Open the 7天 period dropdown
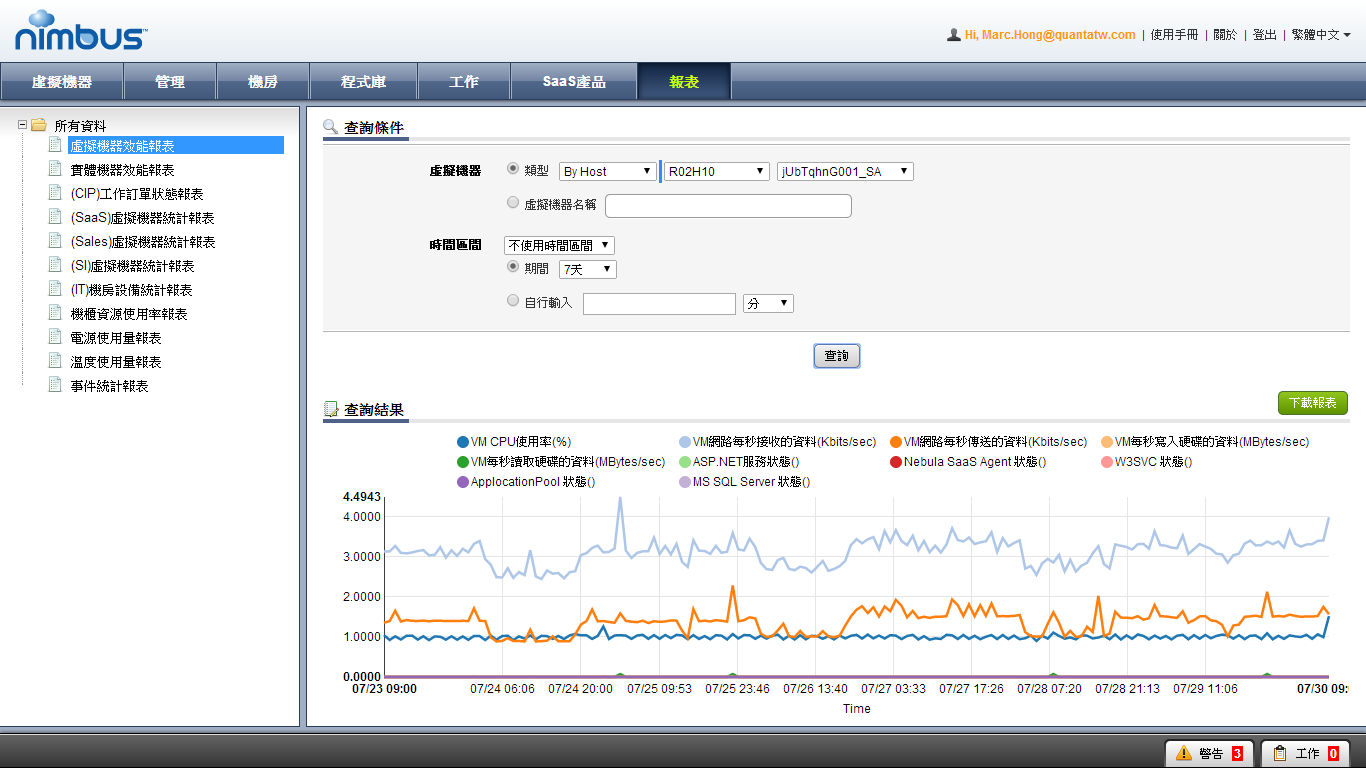This screenshot has height=768, width=1366. (587, 269)
